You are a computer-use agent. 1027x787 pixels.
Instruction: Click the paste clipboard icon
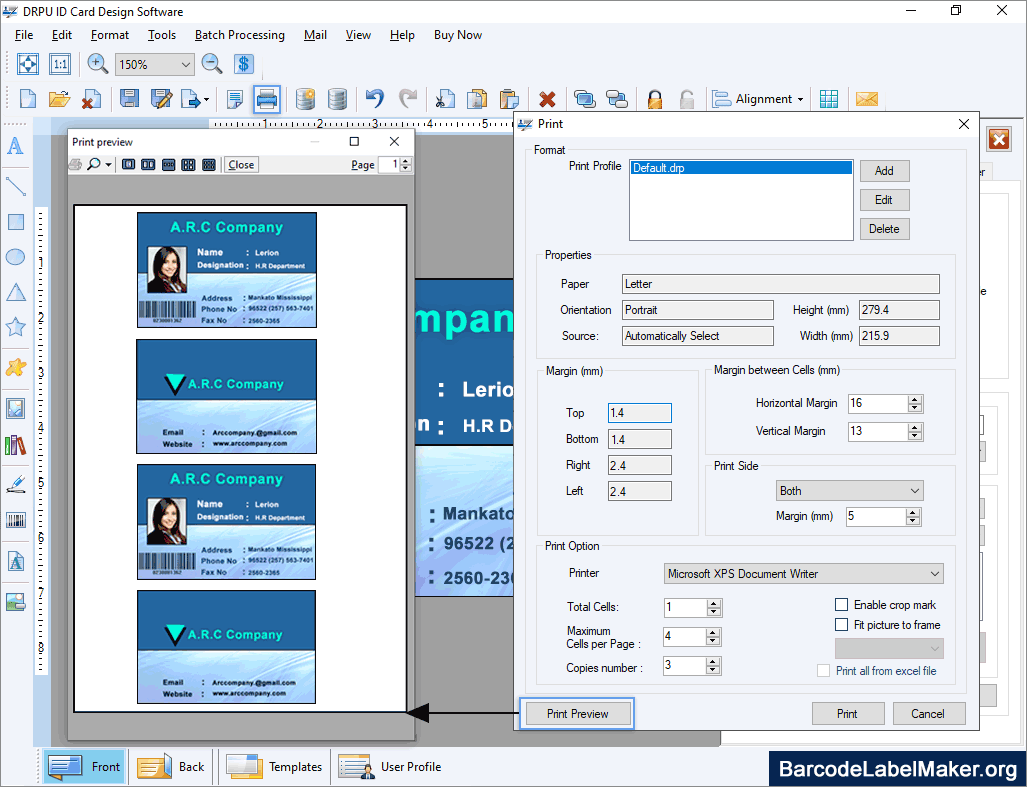(x=509, y=99)
